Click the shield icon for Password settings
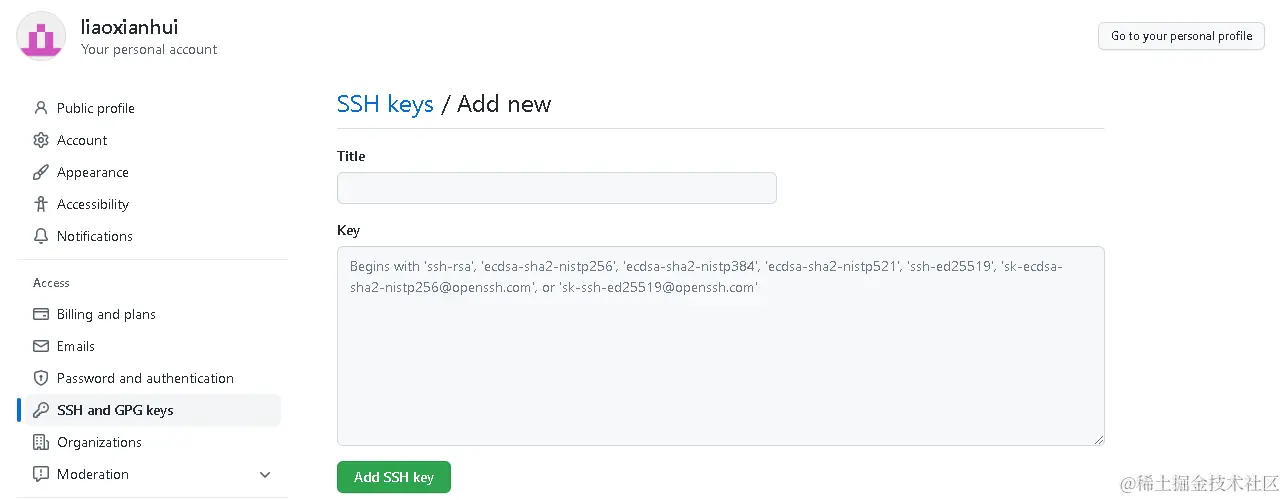 coord(41,378)
